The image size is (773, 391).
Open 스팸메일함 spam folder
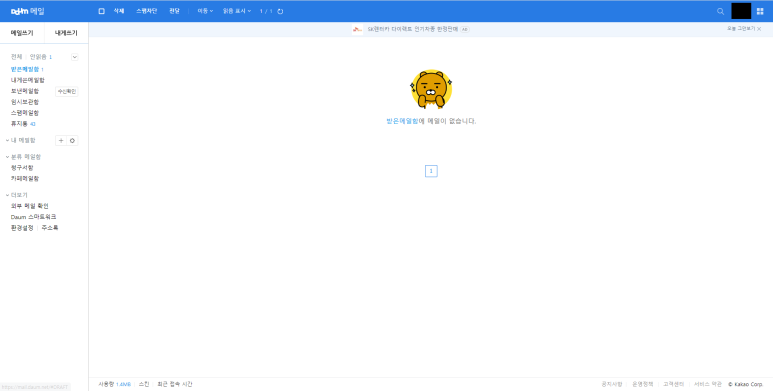[25, 113]
